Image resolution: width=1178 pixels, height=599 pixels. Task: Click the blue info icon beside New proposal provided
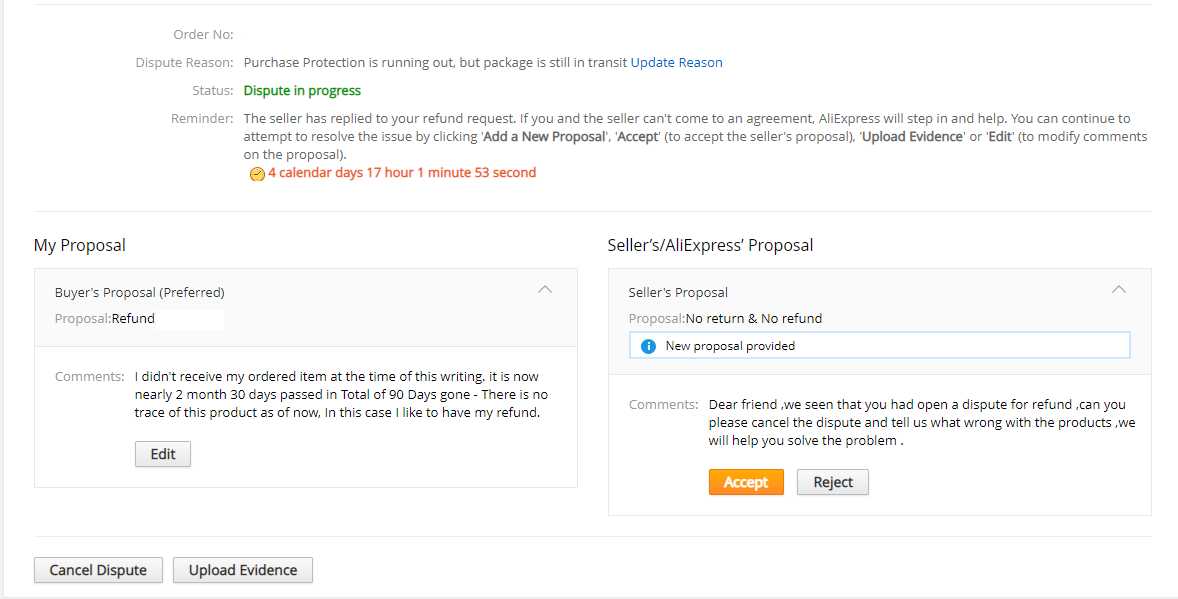coord(648,346)
